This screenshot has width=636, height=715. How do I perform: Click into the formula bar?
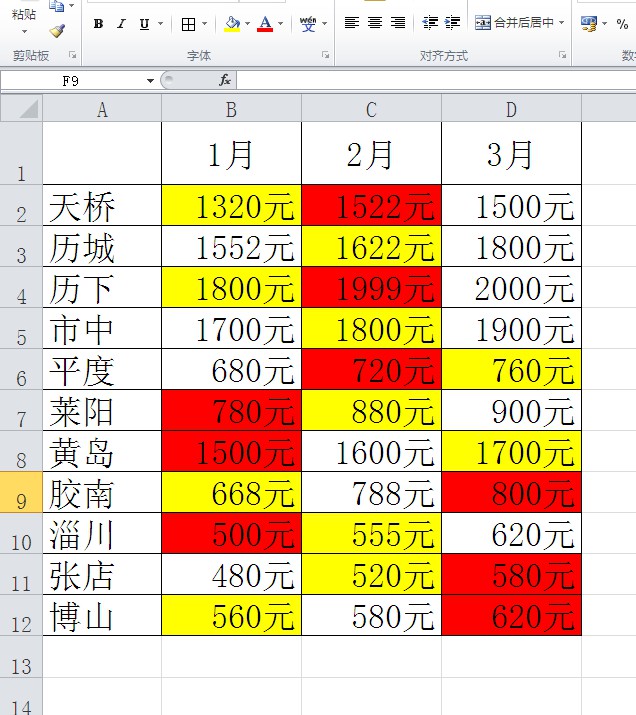coord(435,81)
